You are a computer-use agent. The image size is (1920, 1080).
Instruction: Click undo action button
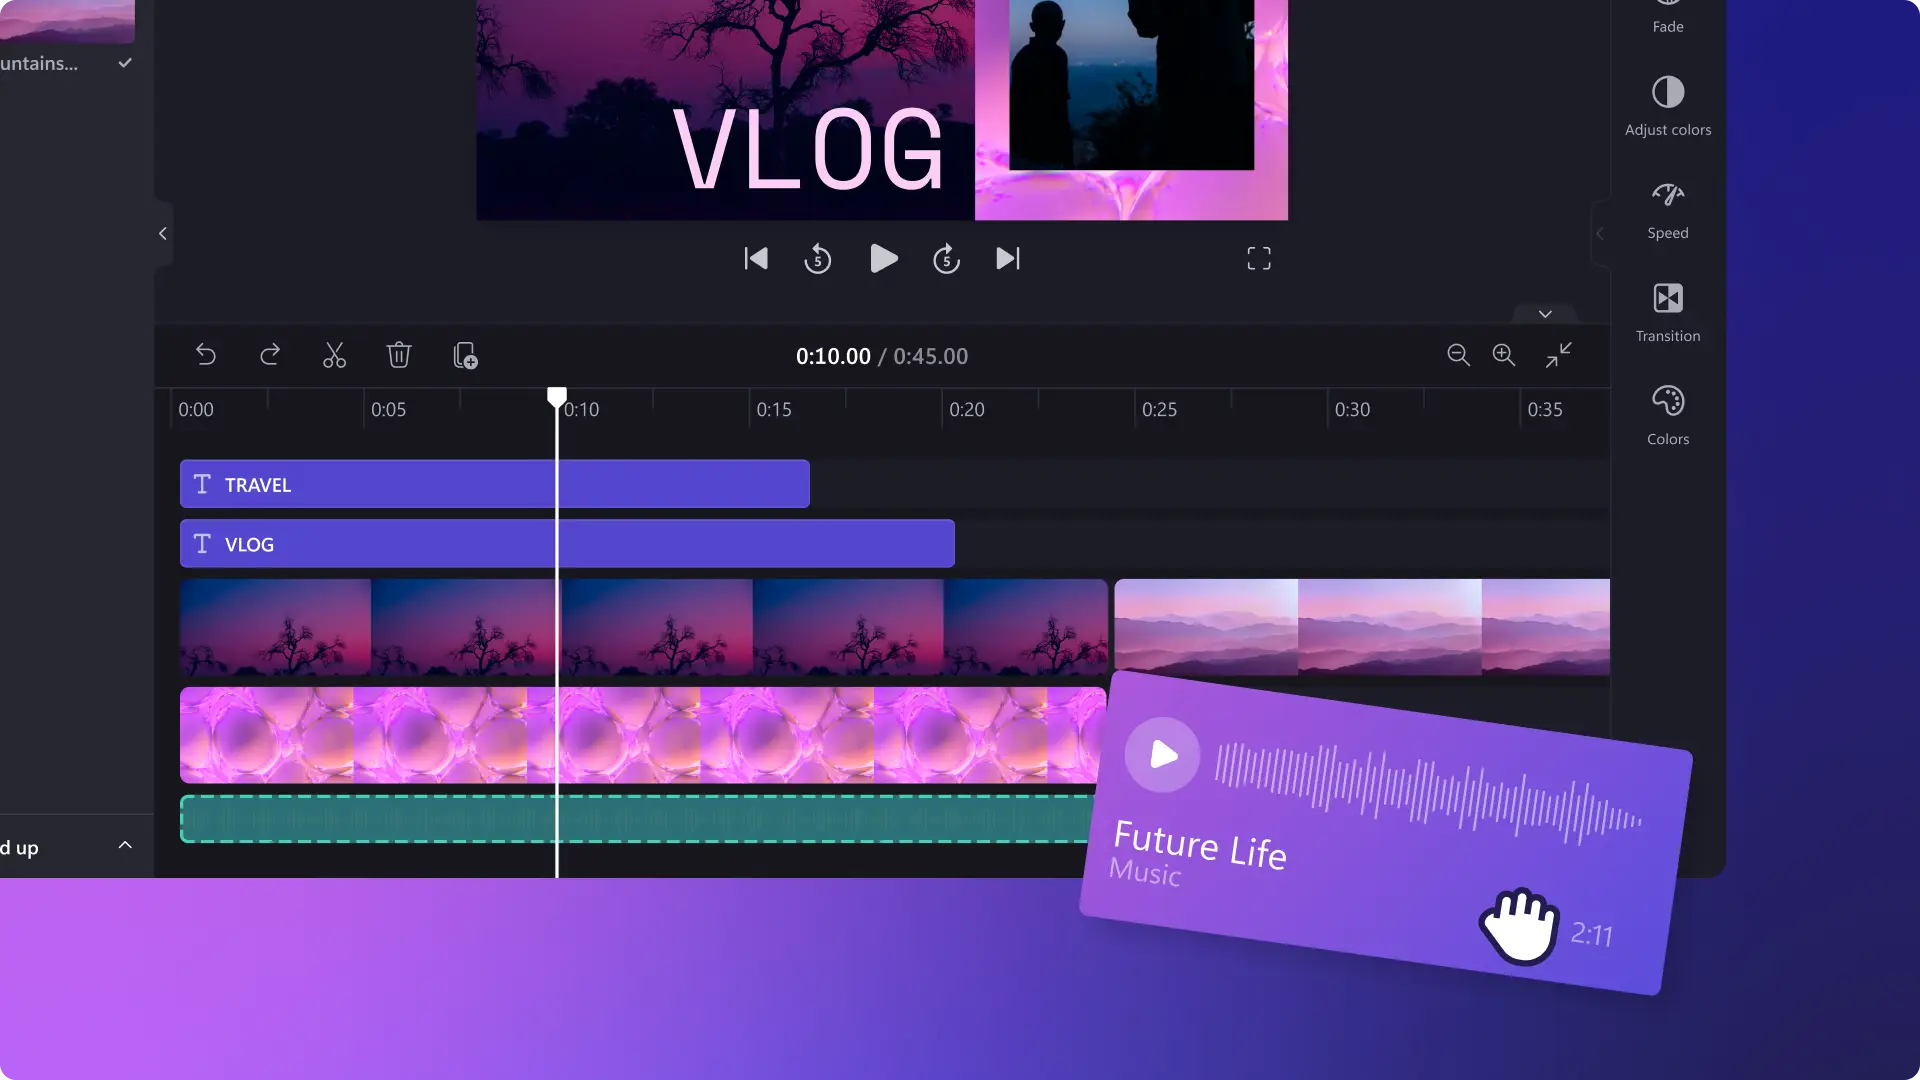[206, 355]
